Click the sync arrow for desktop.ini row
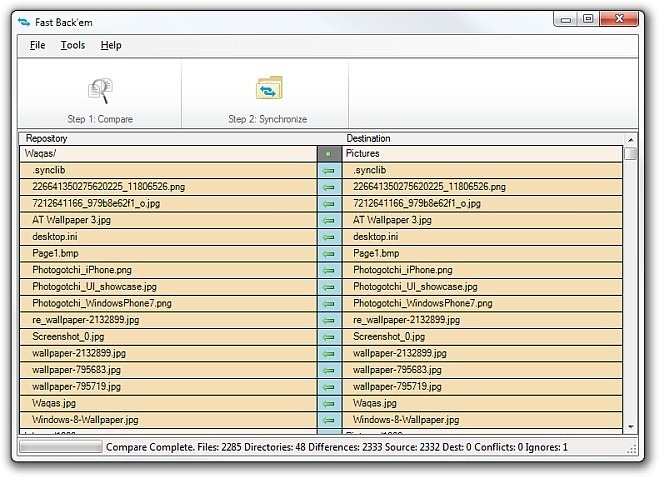This screenshot has height=478, width=660. pyautogui.click(x=329, y=237)
